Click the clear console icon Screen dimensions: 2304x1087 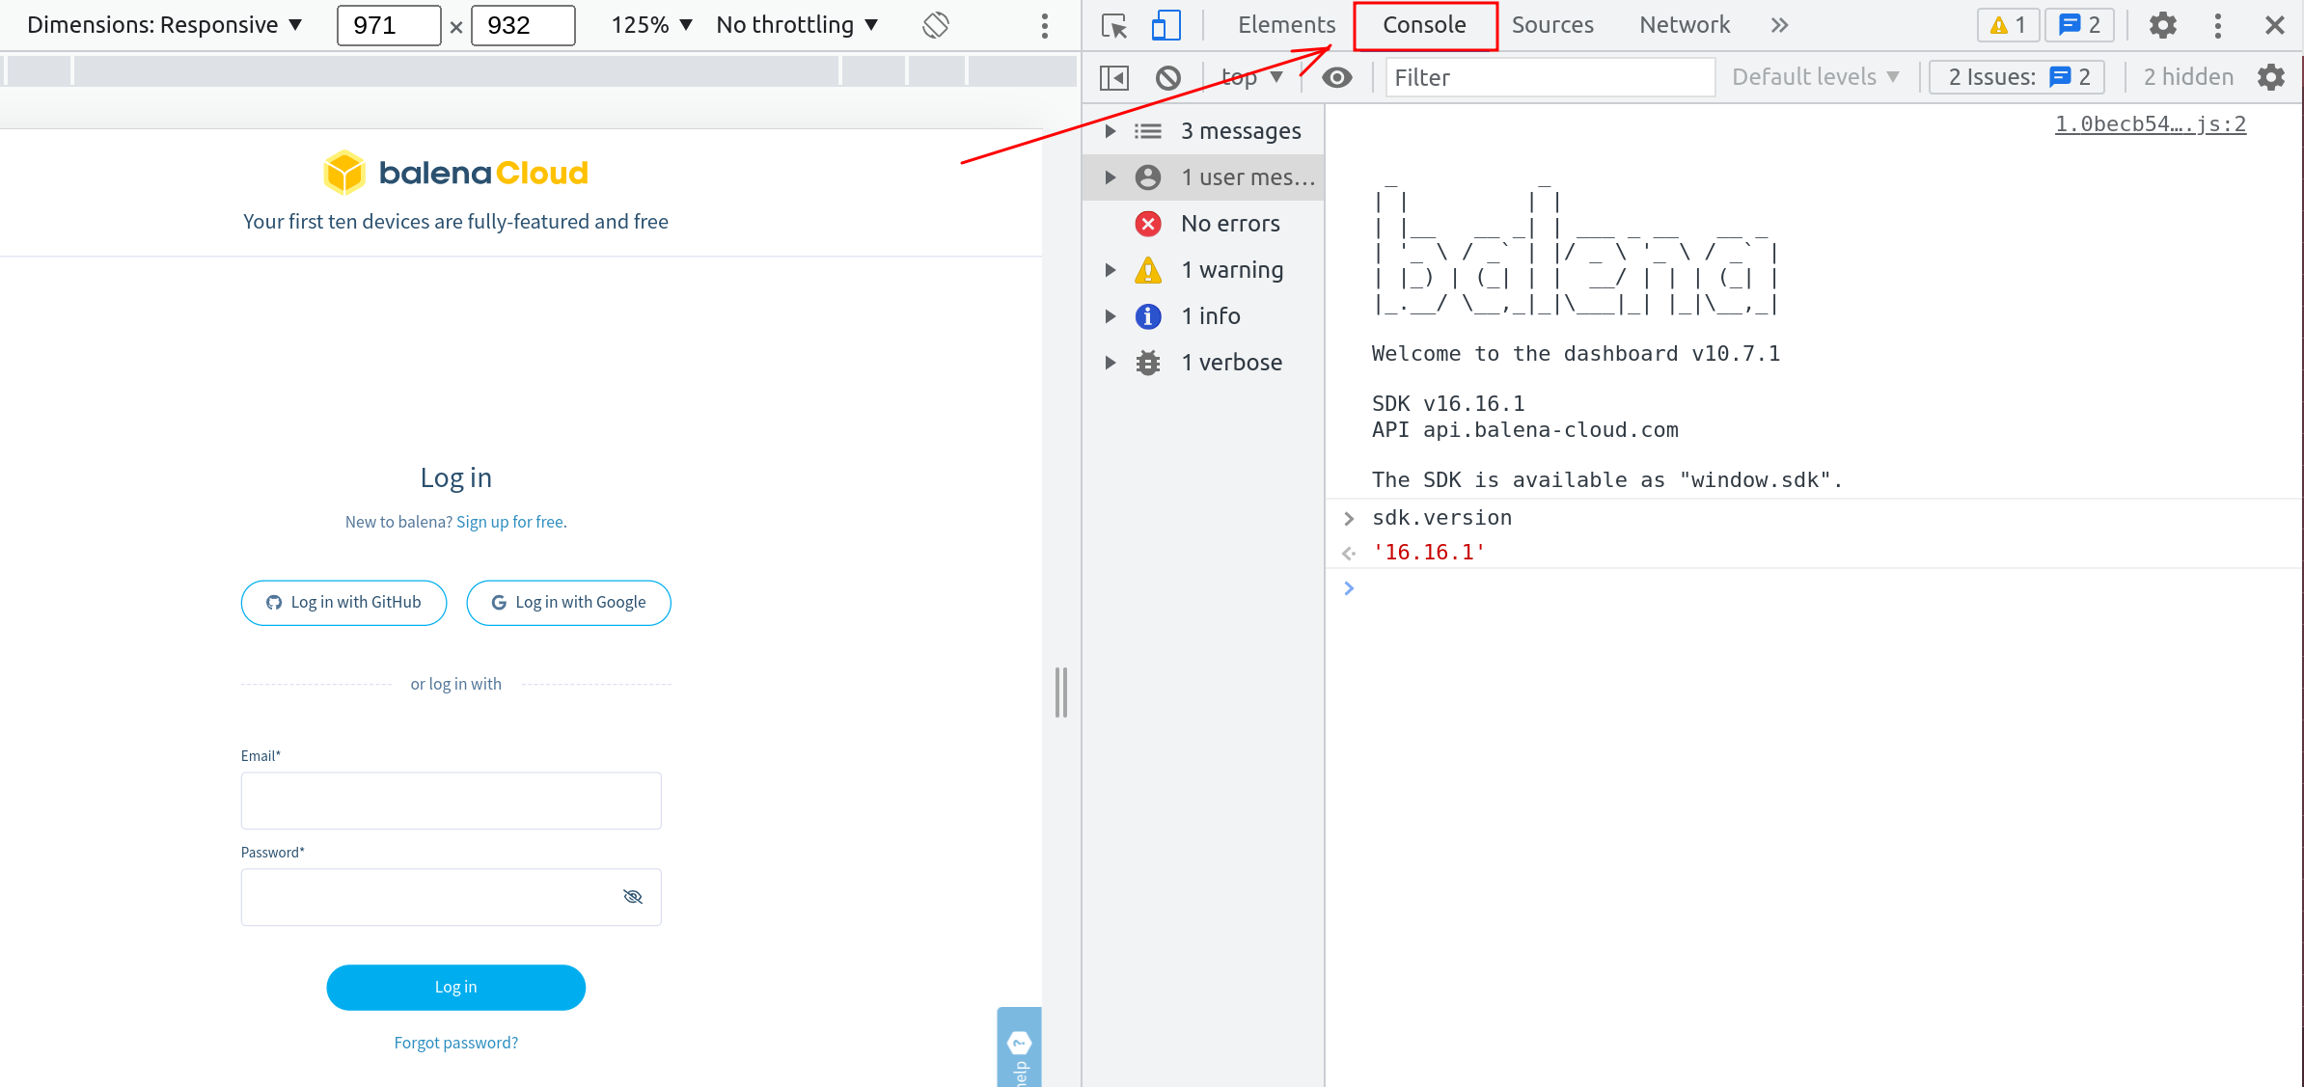1168,77
